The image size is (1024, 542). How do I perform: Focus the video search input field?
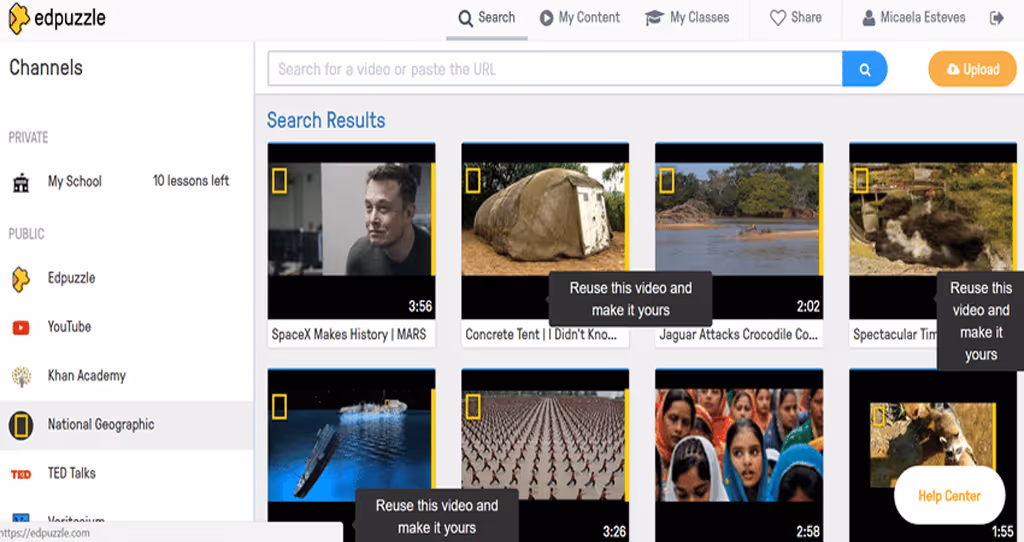point(555,69)
